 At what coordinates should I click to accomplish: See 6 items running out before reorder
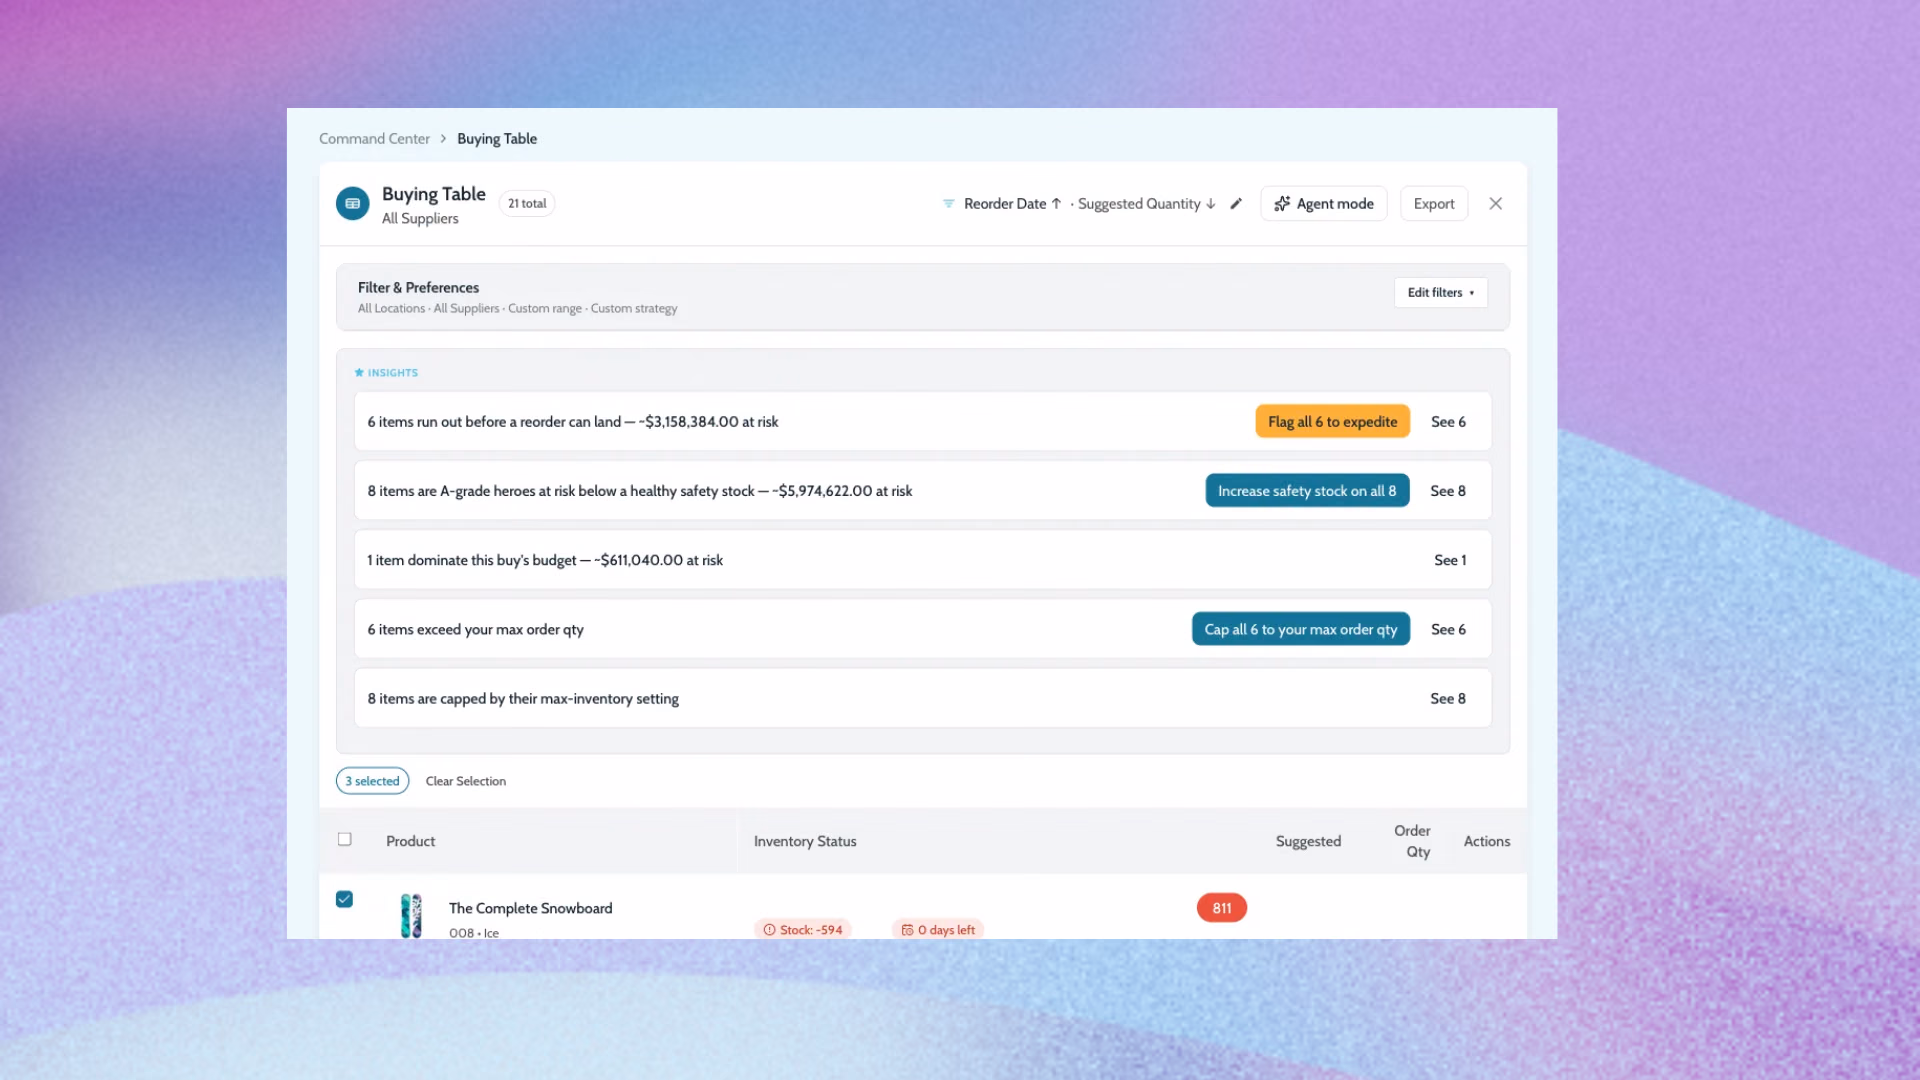tap(1448, 422)
